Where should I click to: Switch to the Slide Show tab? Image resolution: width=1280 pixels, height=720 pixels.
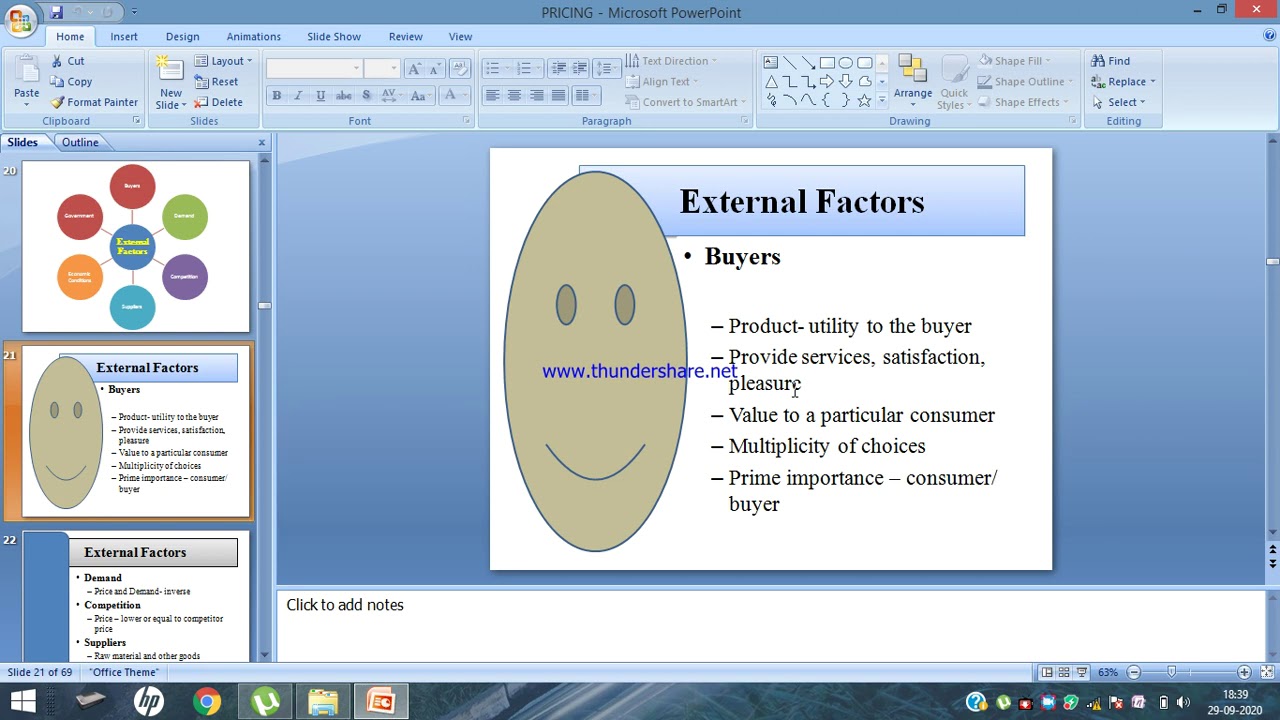click(x=334, y=36)
